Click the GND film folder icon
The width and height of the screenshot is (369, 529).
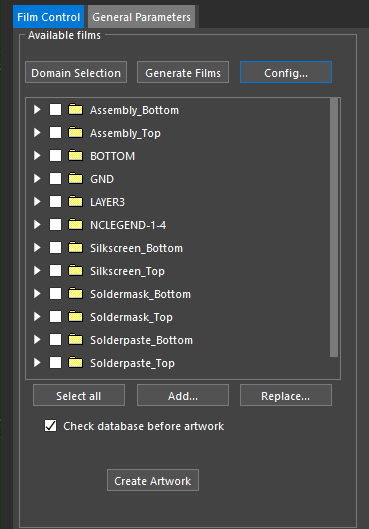[x=76, y=178]
